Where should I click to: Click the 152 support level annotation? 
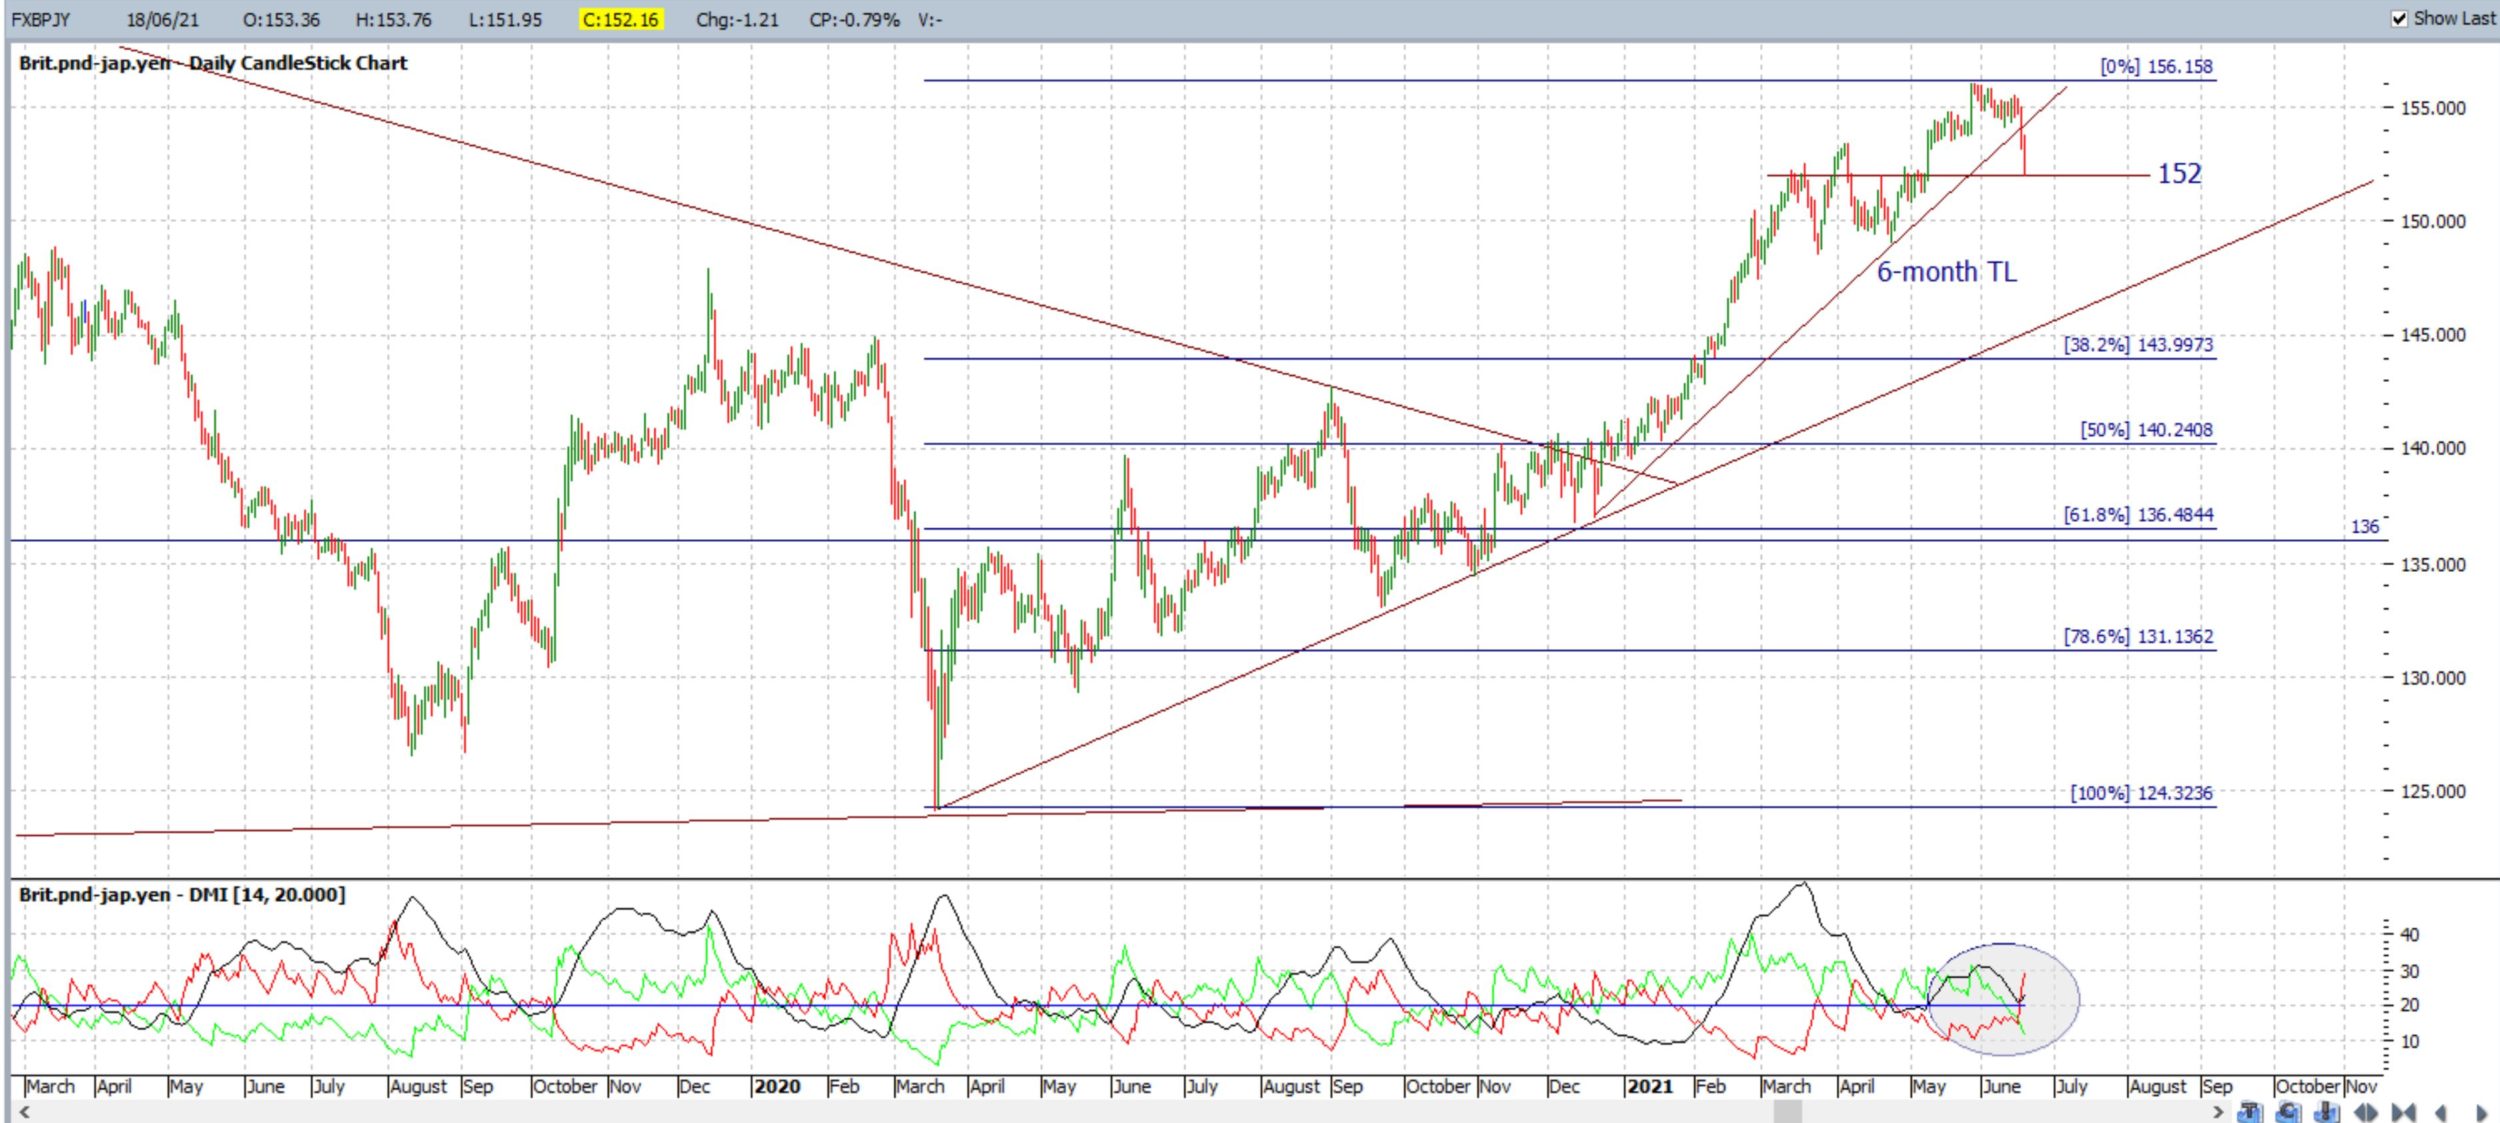tap(2179, 174)
